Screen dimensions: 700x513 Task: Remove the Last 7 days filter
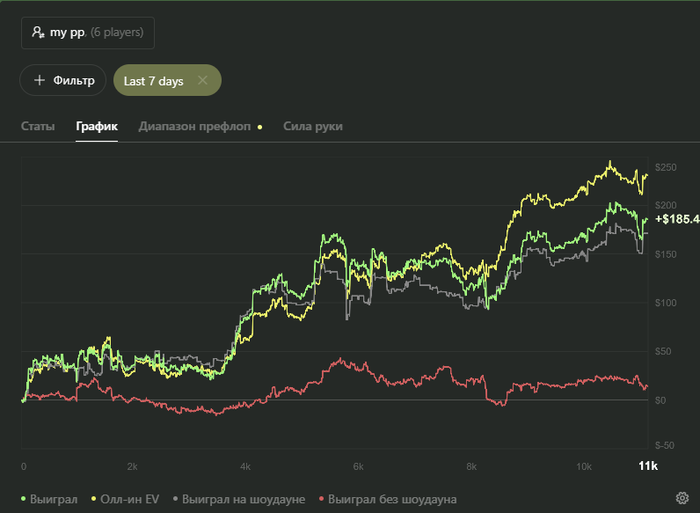[x=203, y=80]
